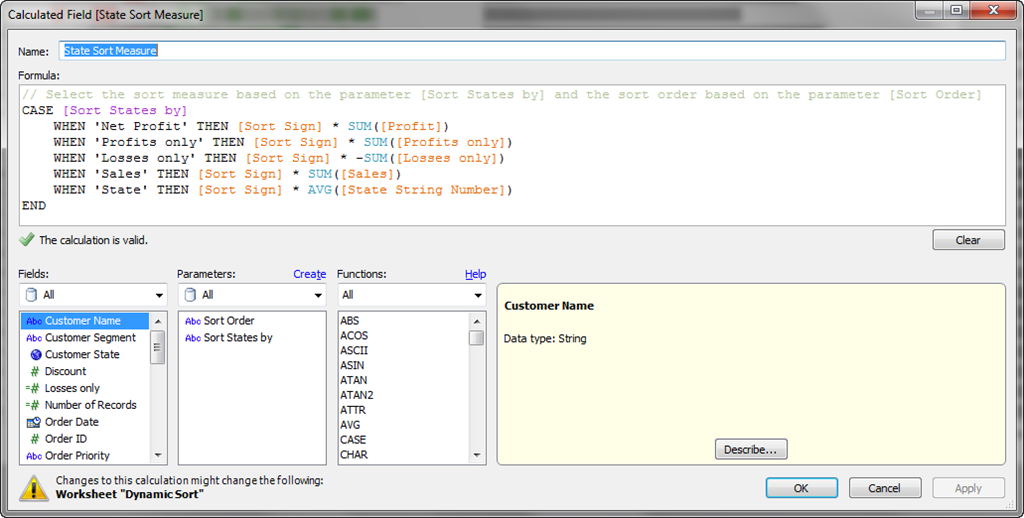Select ATAN2 function
The width and height of the screenshot is (1024, 518).
(404, 395)
